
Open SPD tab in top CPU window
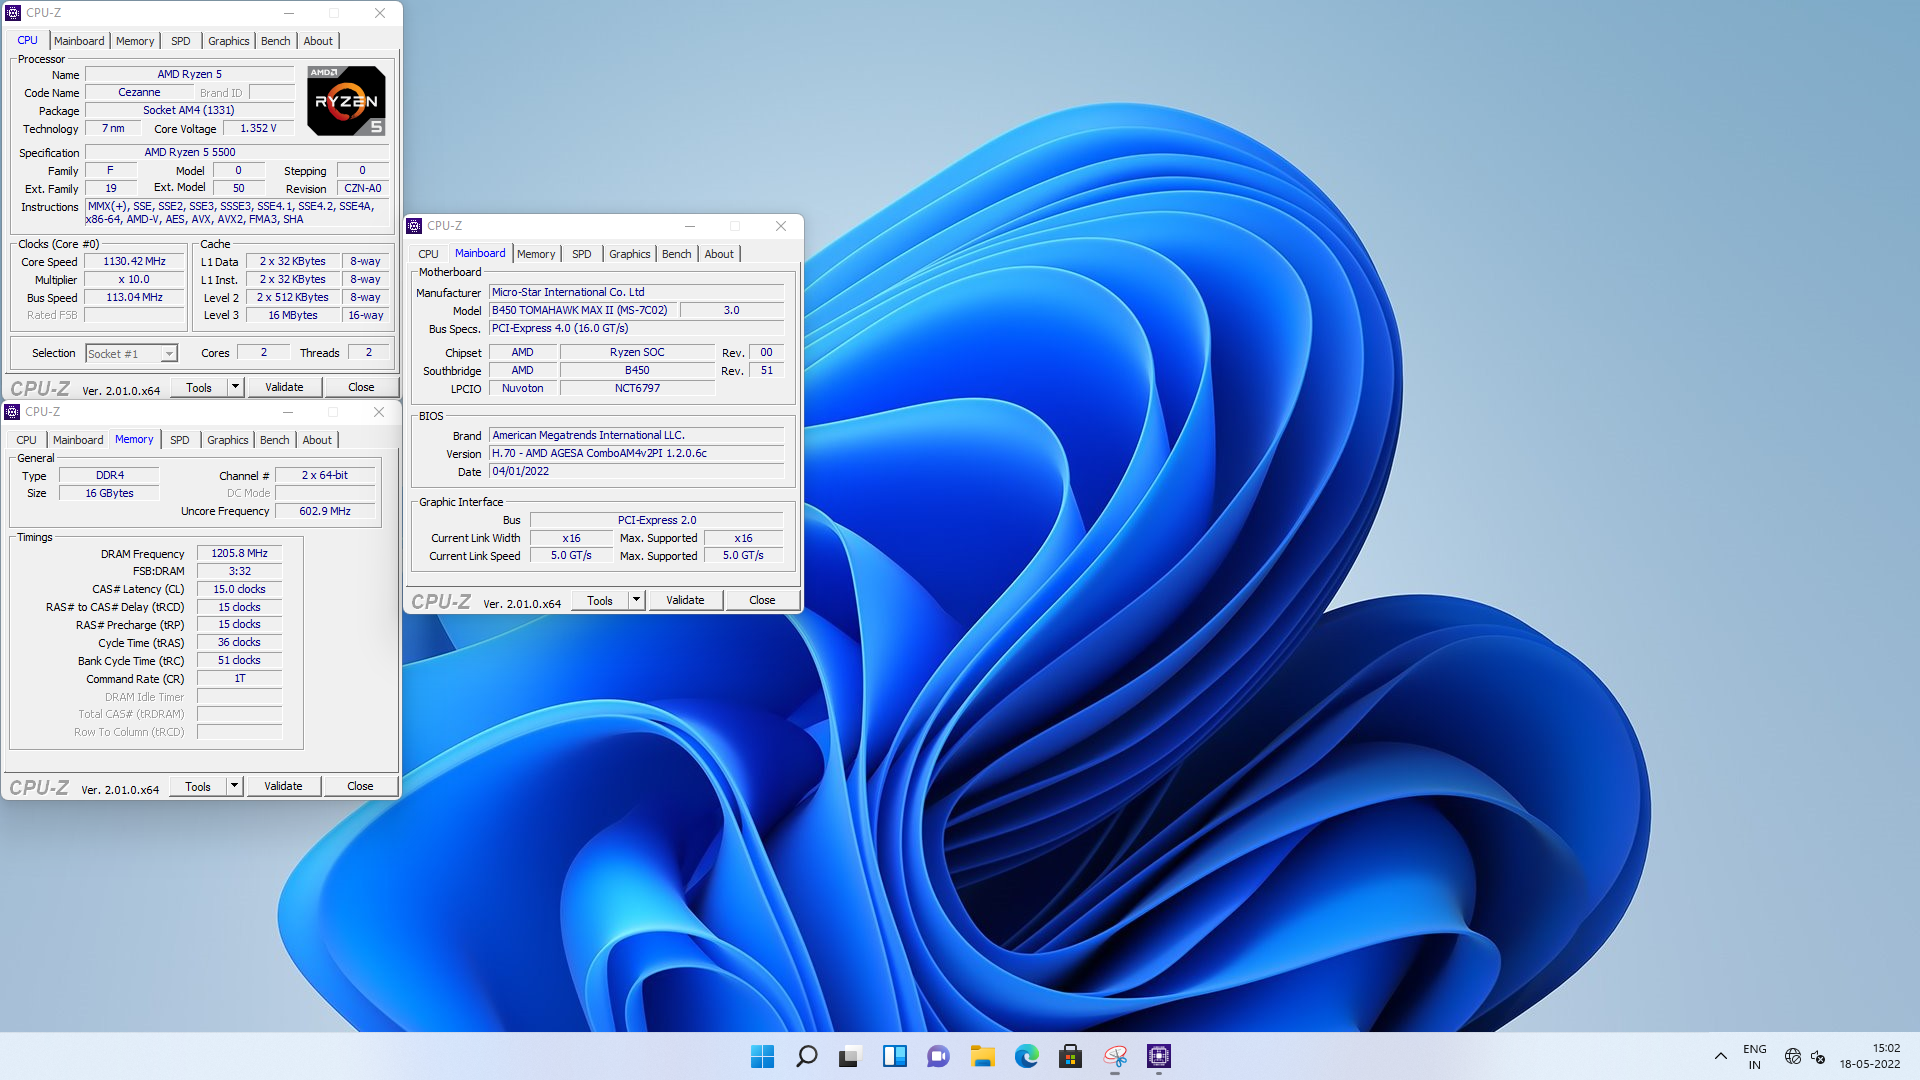[x=180, y=41]
